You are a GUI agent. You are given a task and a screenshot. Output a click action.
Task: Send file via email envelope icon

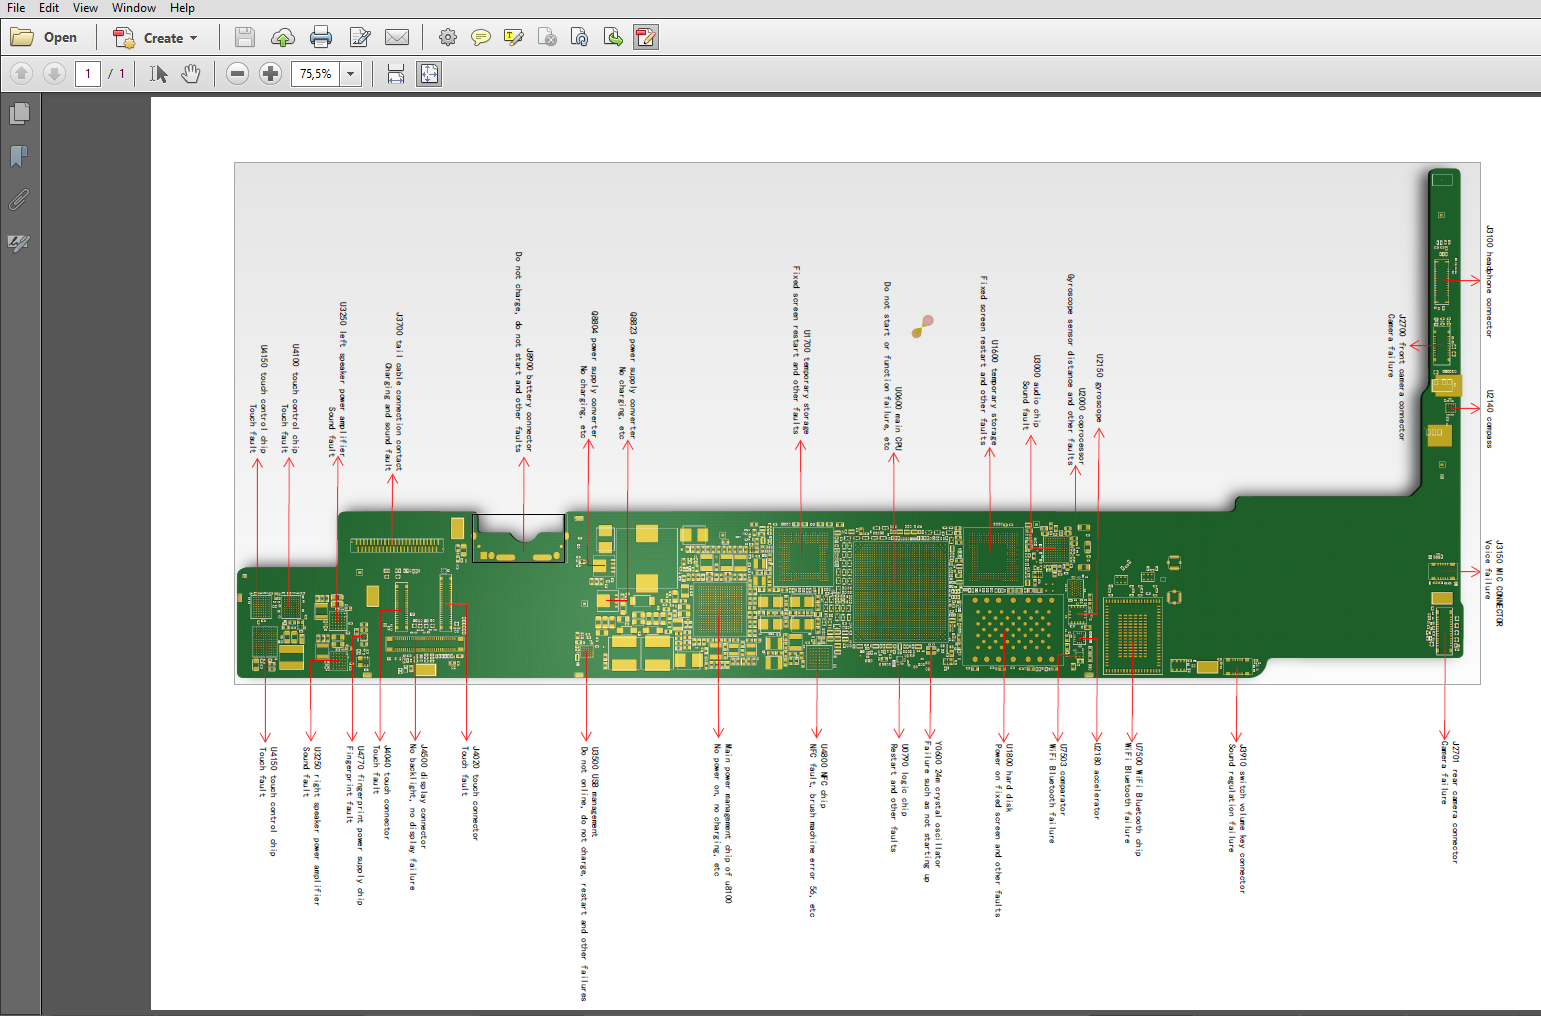click(397, 38)
